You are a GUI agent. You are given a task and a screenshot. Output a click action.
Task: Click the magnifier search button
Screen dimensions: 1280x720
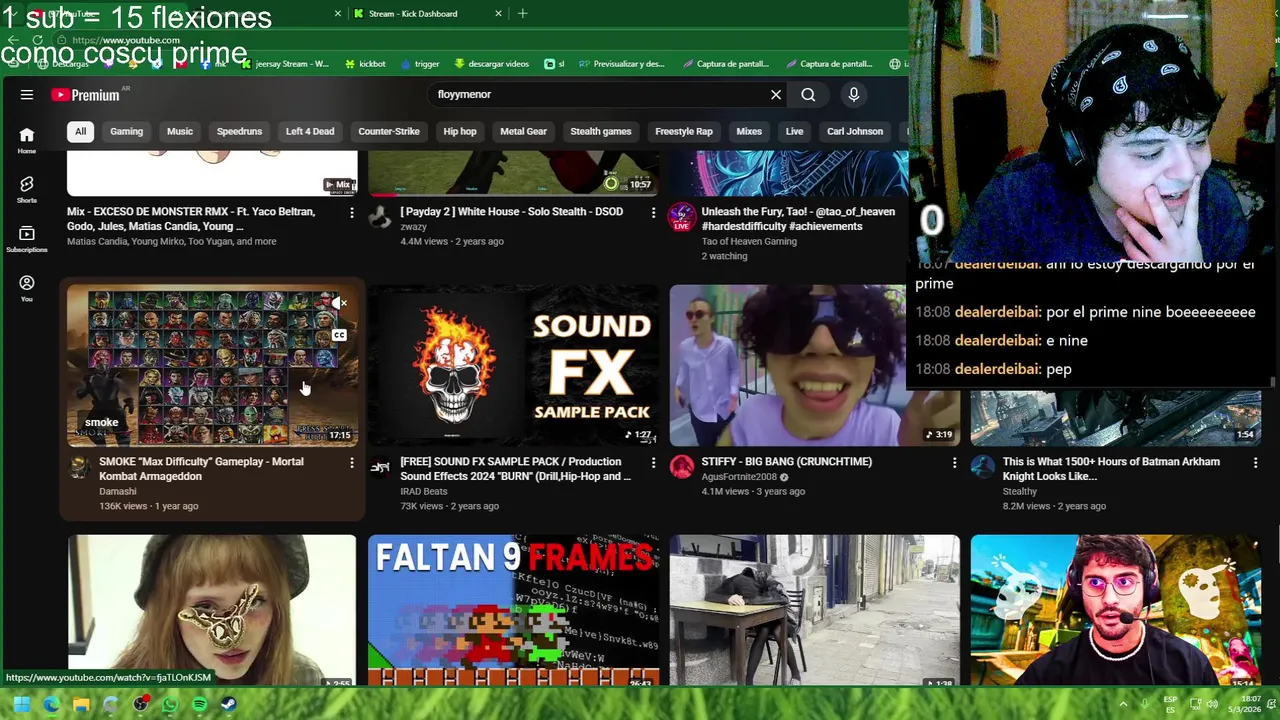tap(808, 94)
